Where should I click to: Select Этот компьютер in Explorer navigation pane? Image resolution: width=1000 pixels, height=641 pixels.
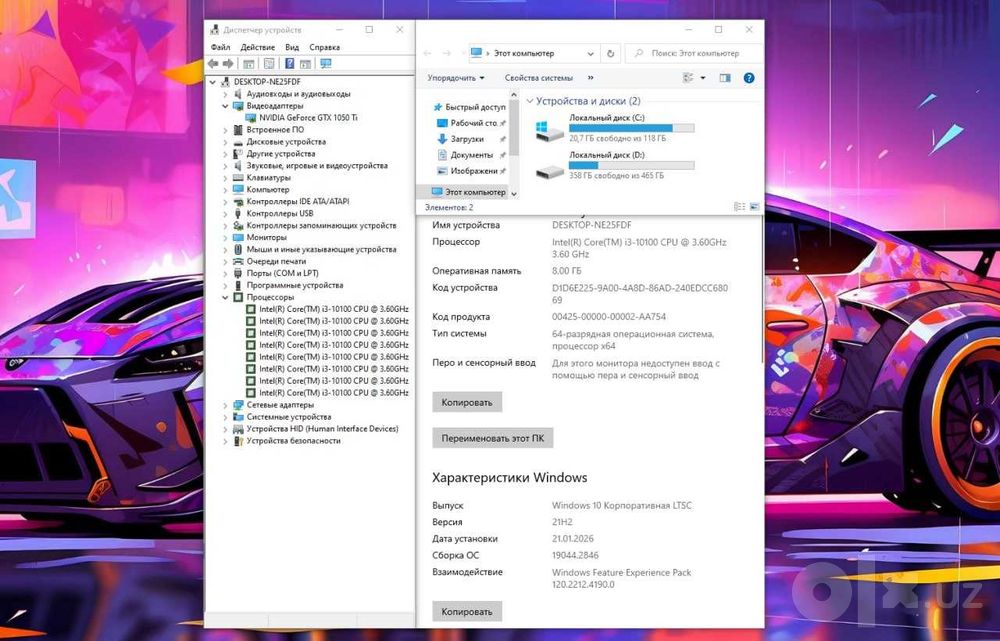[x=468, y=192]
